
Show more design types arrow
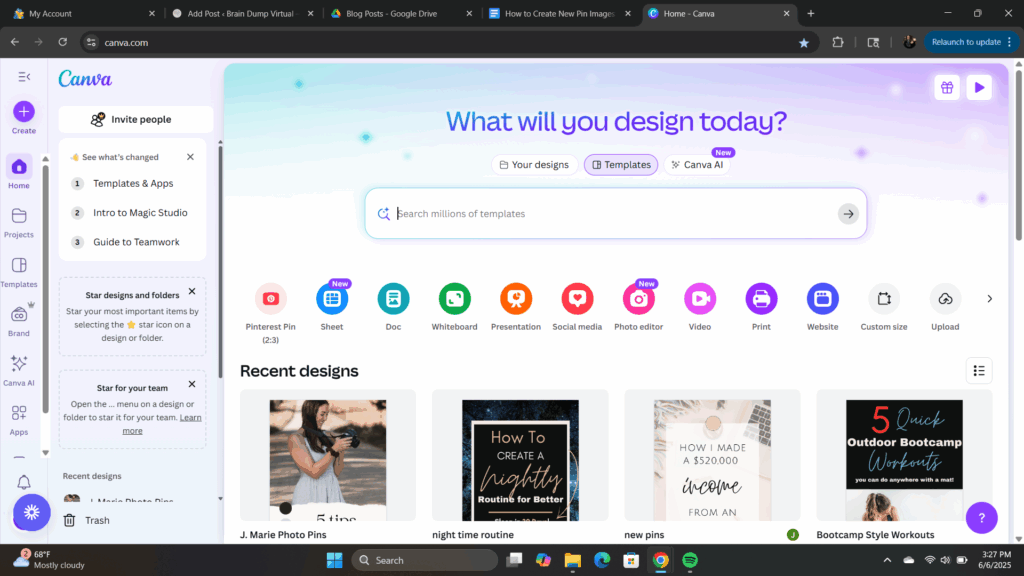click(x=989, y=299)
